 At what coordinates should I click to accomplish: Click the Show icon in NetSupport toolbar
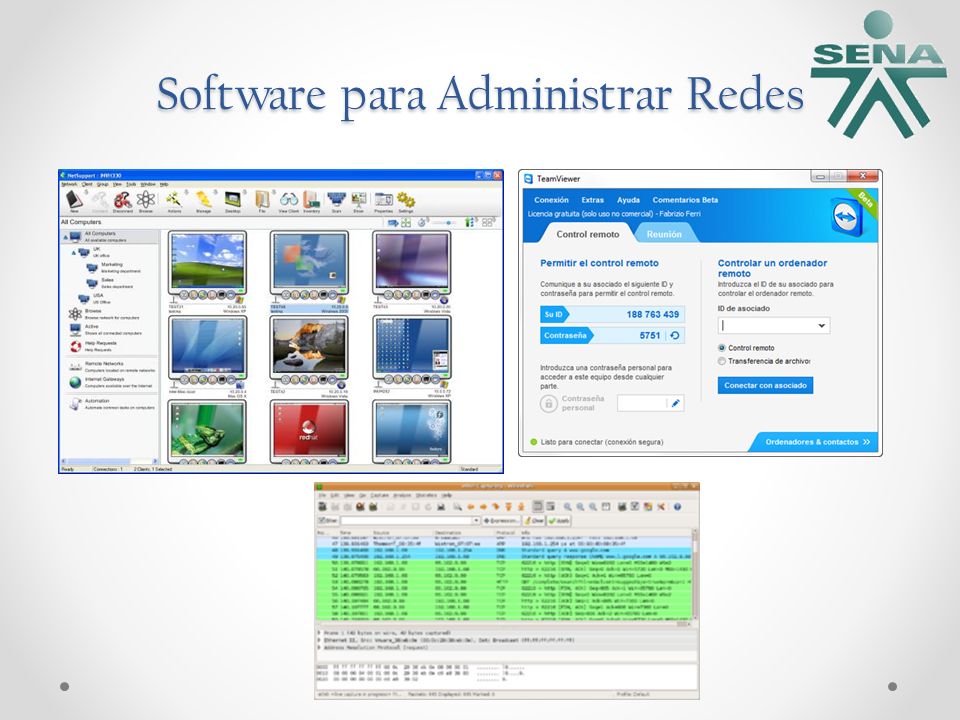(x=359, y=200)
